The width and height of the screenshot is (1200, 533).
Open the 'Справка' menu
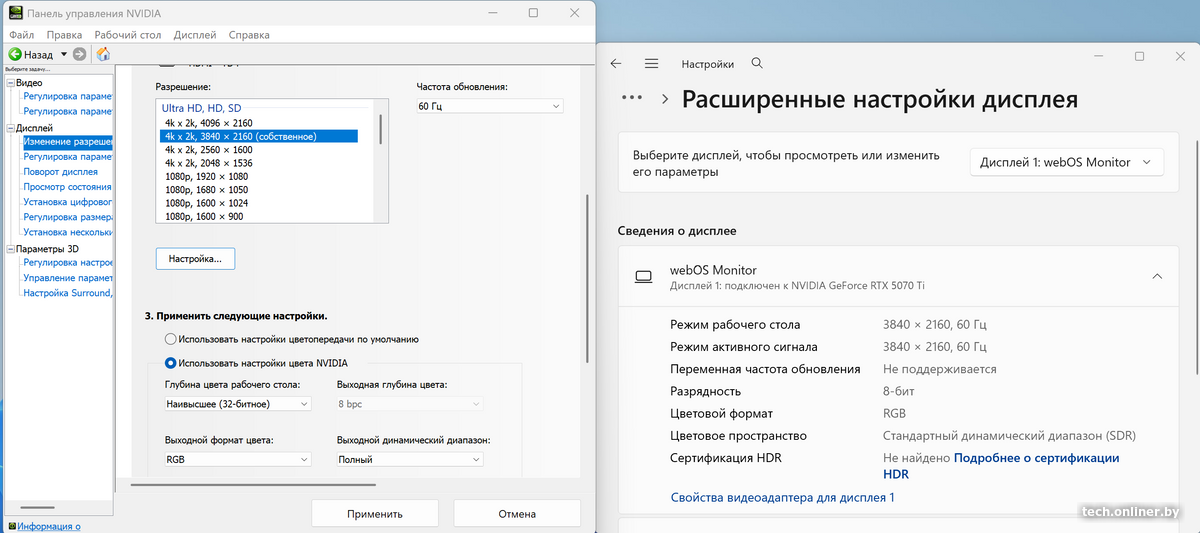[x=248, y=34]
